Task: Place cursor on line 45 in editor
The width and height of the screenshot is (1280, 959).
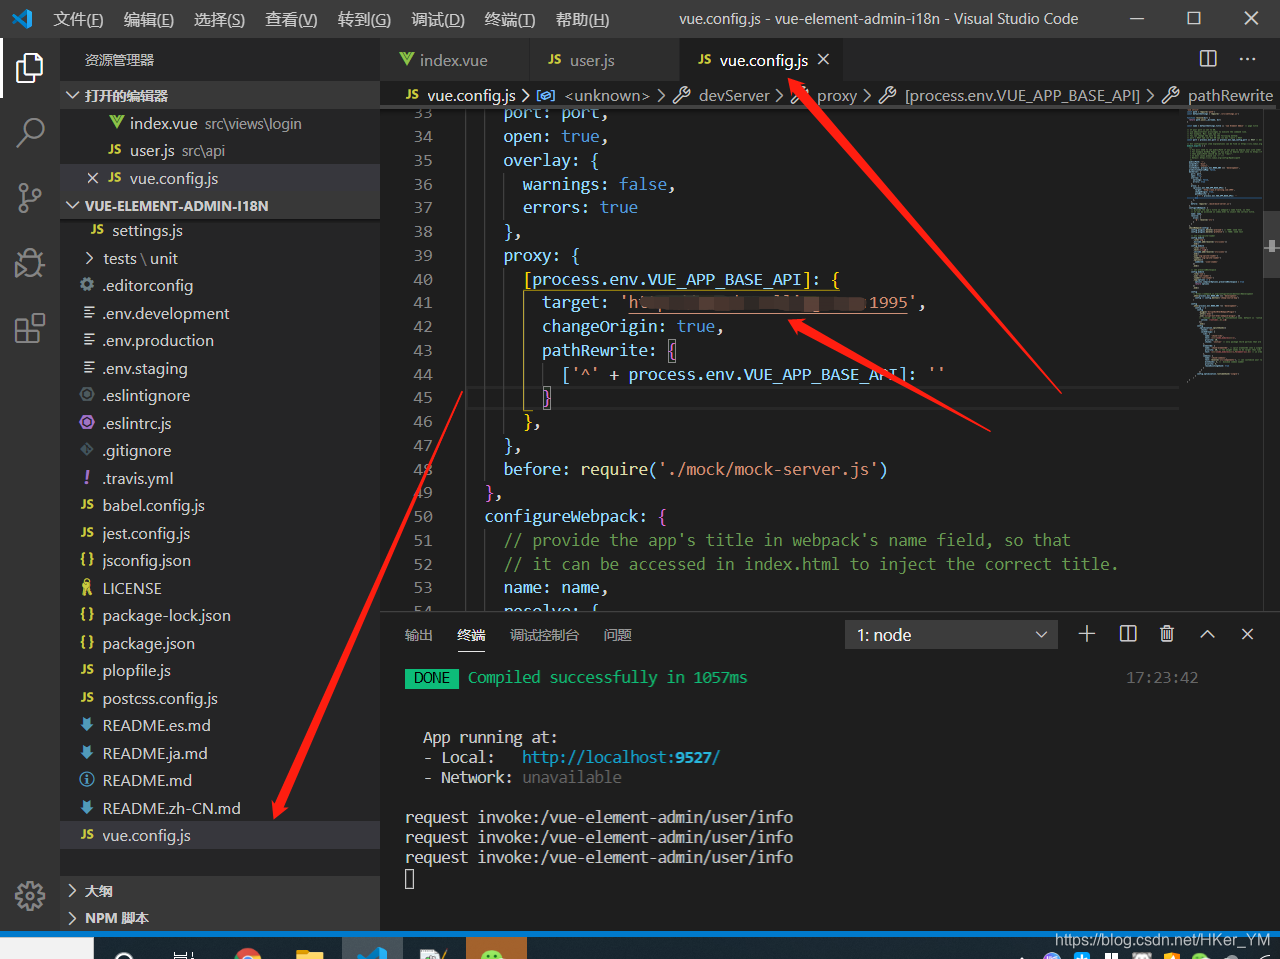Action: (822, 398)
